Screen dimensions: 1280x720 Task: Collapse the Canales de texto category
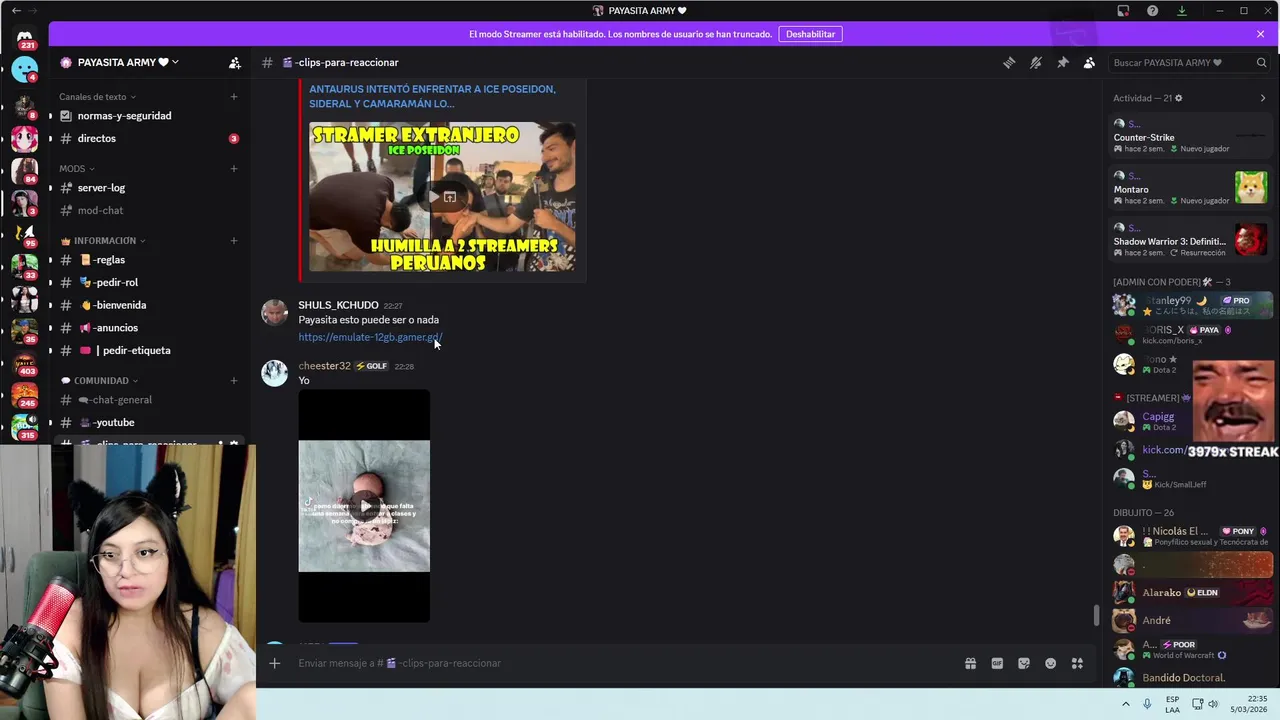[x=97, y=97]
